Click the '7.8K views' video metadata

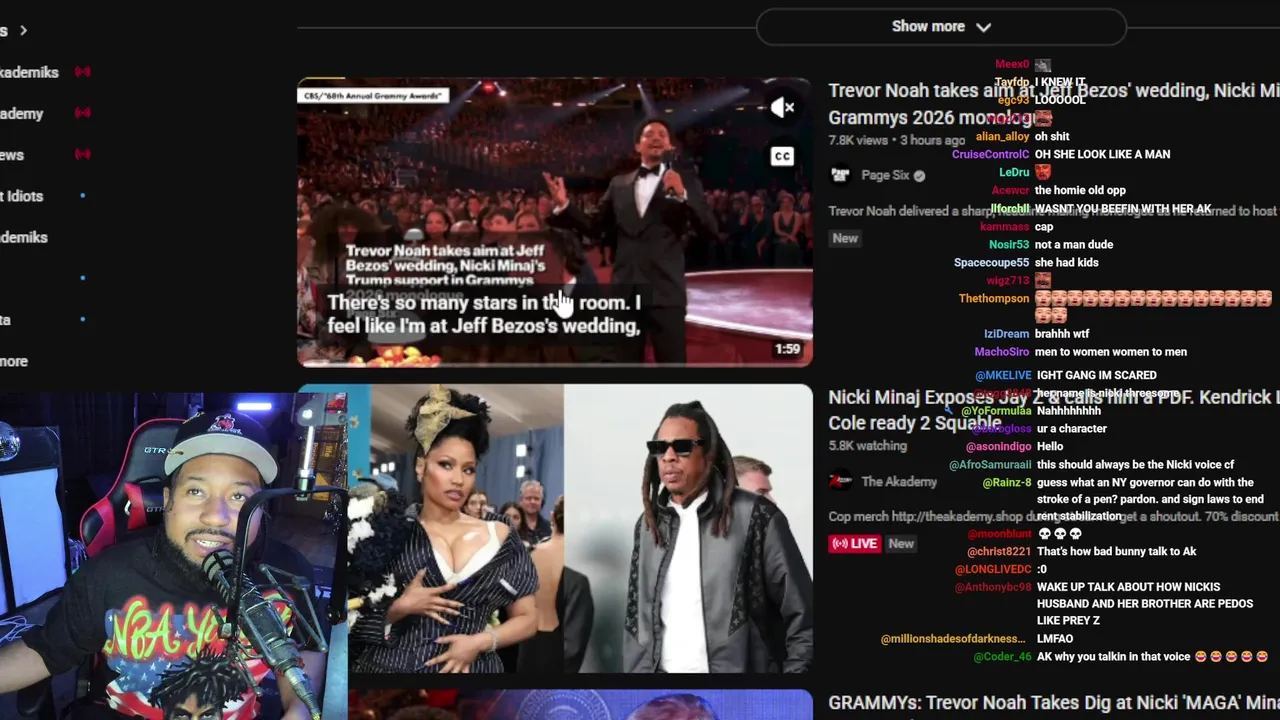pyautogui.click(x=858, y=141)
